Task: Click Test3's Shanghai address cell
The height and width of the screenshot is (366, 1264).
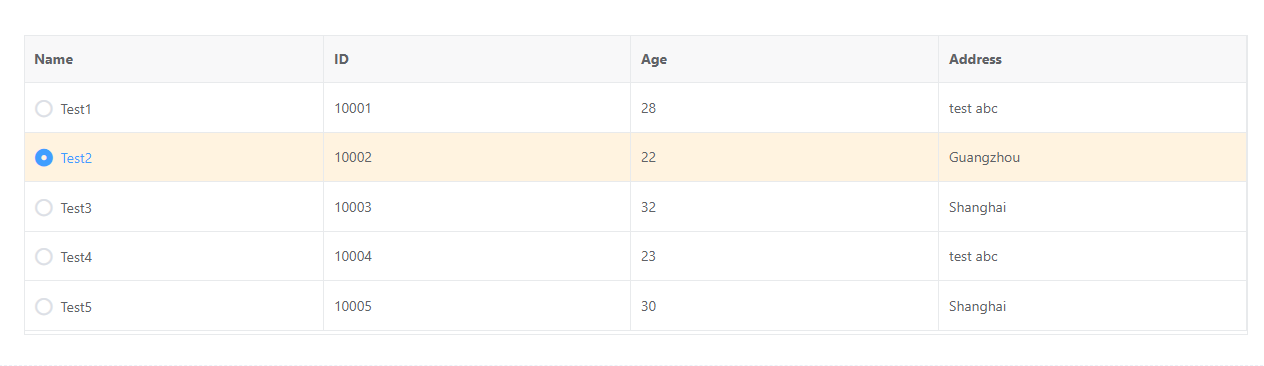Action: pos(1093,207)
